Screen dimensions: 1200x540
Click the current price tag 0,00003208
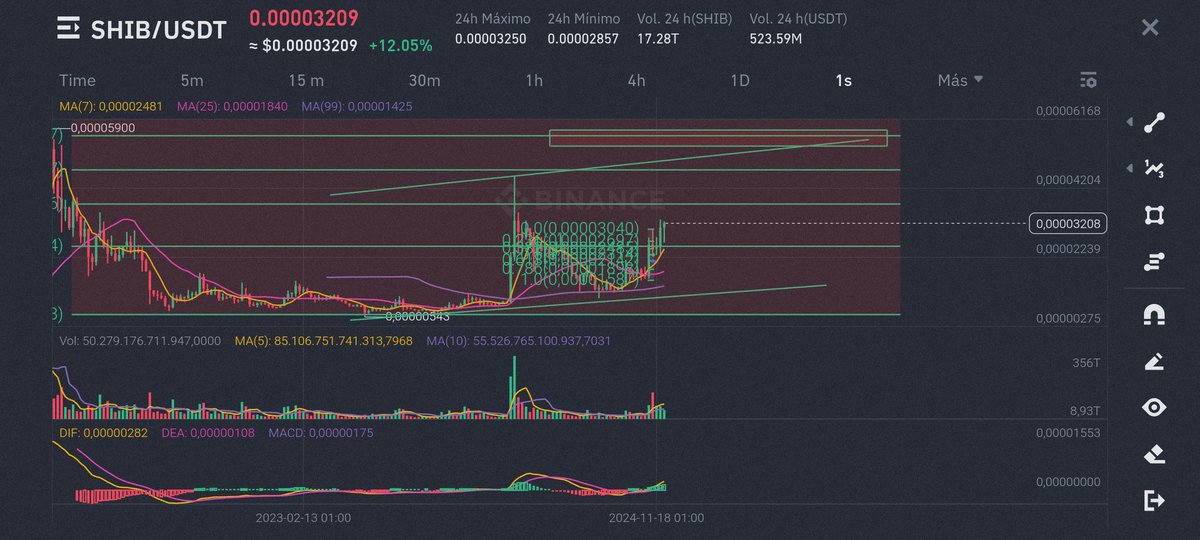1068,224
